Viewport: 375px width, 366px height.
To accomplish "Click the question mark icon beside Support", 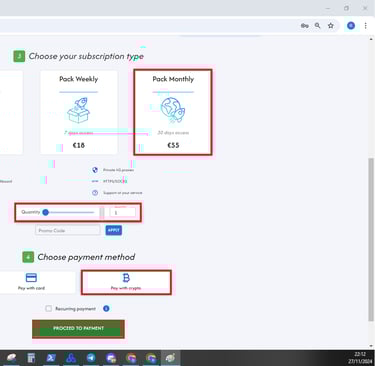I will click(x=95, y=193).
